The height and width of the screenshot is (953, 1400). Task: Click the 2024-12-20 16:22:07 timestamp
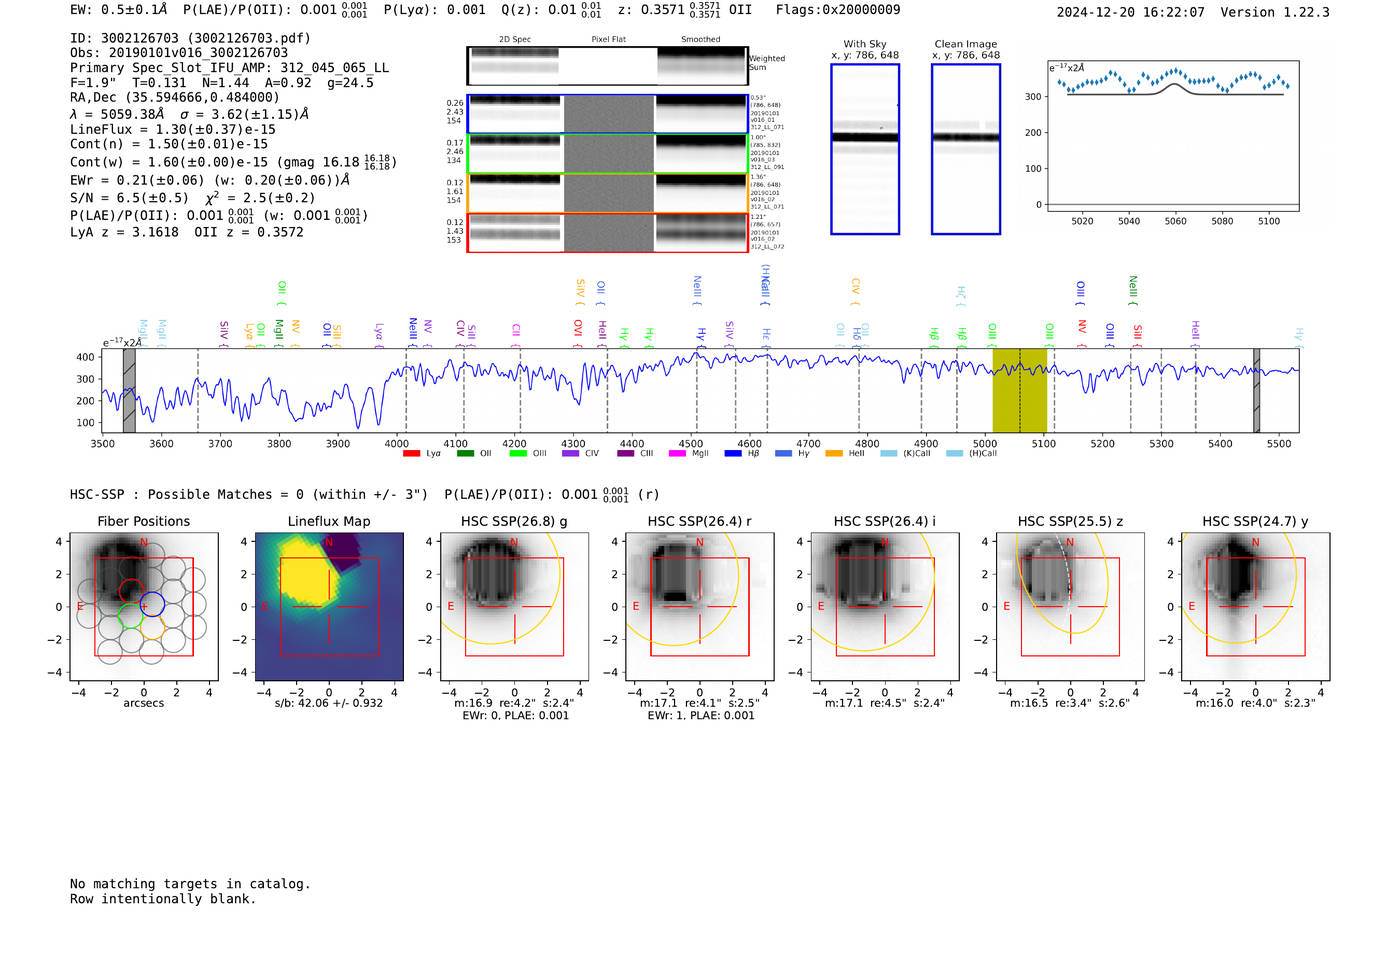[1131, 12]
